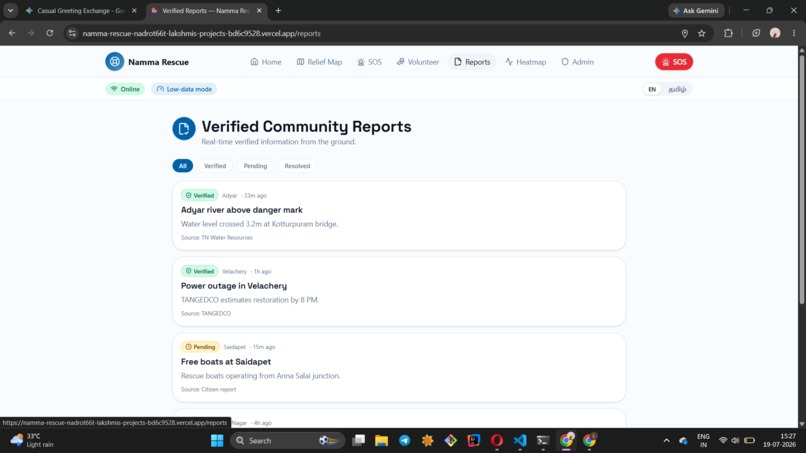The height and width of the screenshot is (453, 806).
Task: Go to the SOS nav item
Action: [x=369, y=62]
